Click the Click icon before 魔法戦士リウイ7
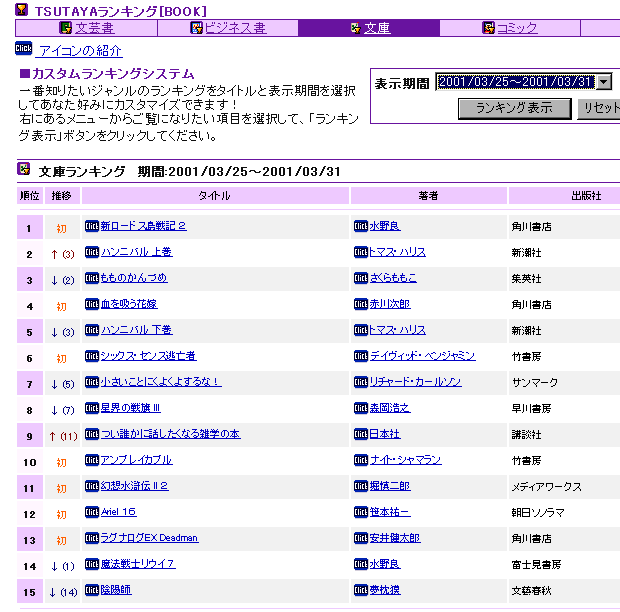 pyautogui.click(x=92, y=564)
